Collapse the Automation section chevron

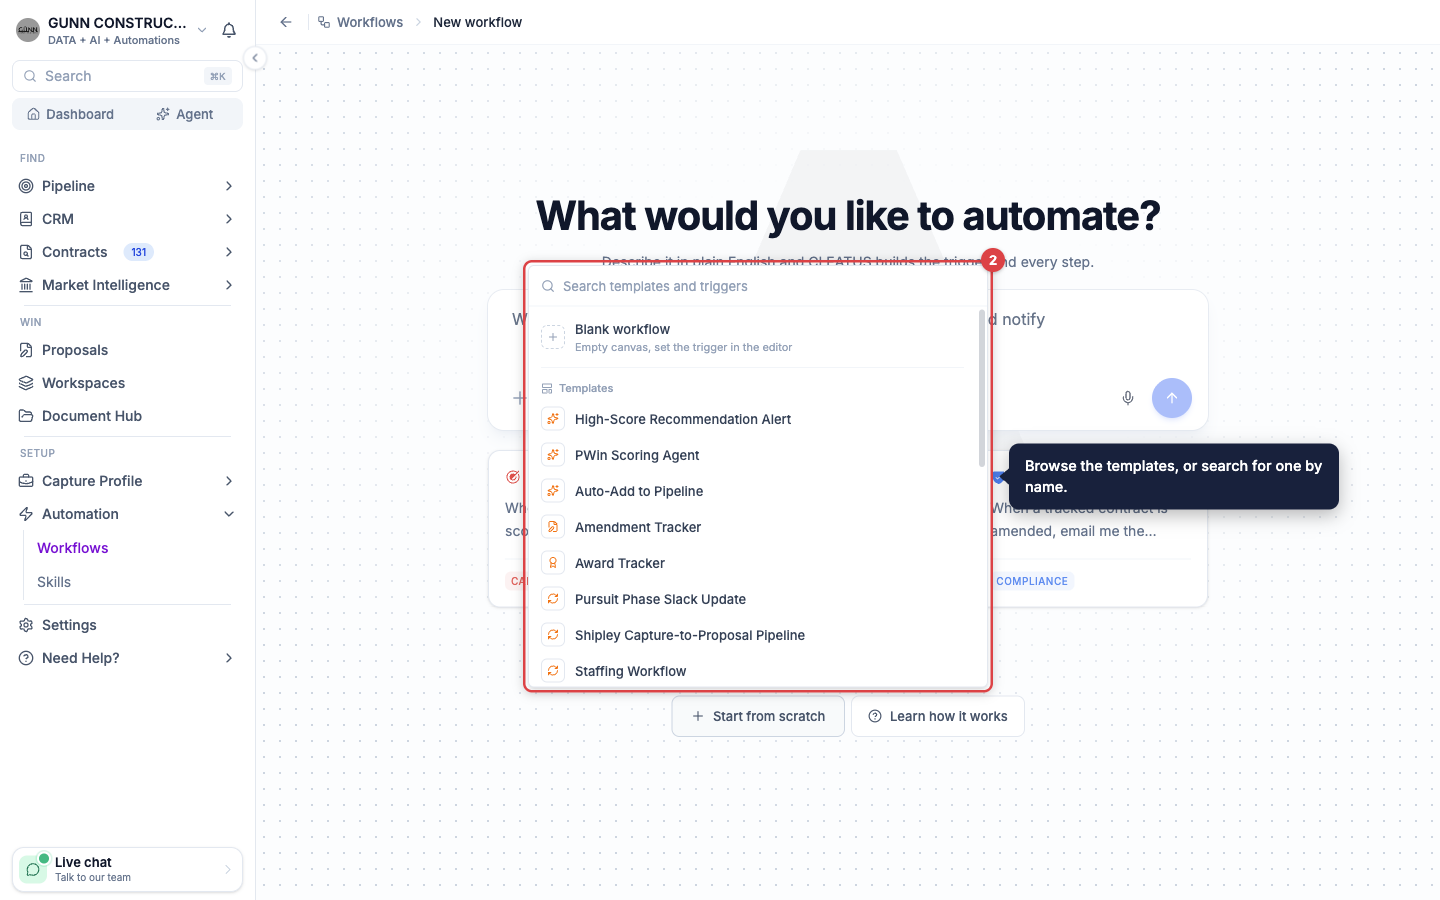229,514
